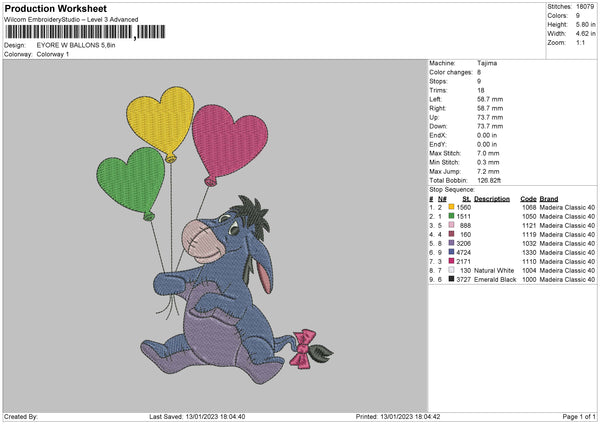Image resolution: width=600 pixels, height=424 pixels.
Task: Select the Natural White color swatch
Action: click(x=451, y=270)
